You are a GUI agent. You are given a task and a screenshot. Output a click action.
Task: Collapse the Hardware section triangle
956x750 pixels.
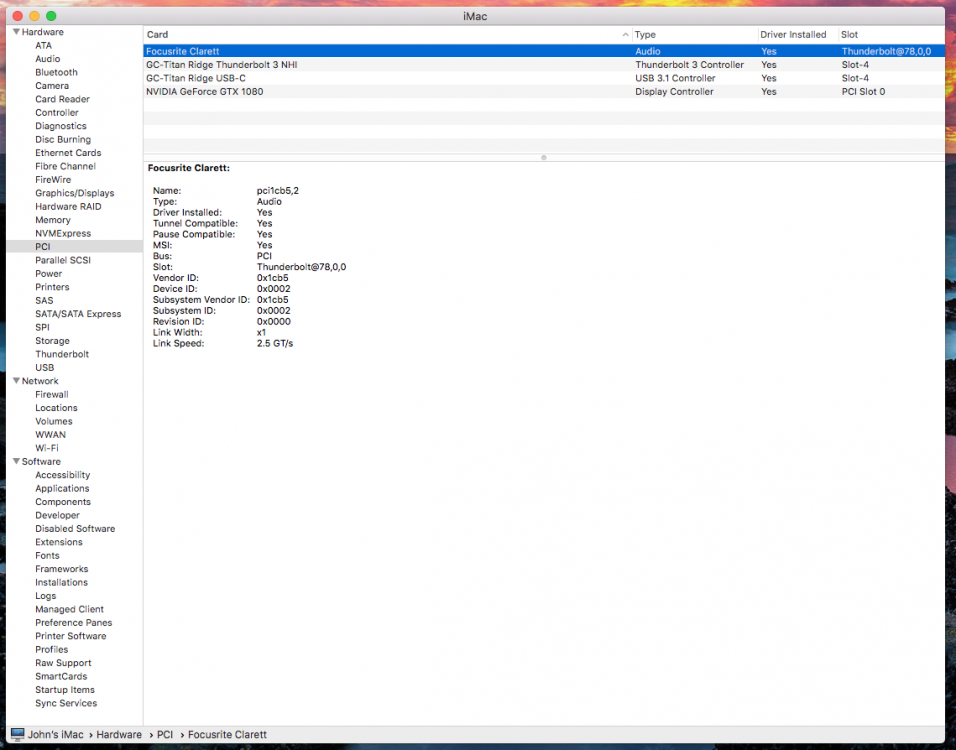(16, 32)
